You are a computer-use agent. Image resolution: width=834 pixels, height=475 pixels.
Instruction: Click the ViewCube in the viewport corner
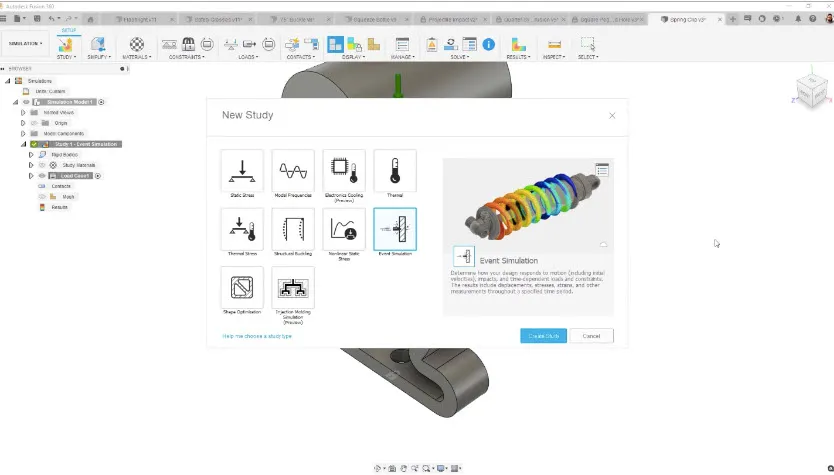(812, 91)
